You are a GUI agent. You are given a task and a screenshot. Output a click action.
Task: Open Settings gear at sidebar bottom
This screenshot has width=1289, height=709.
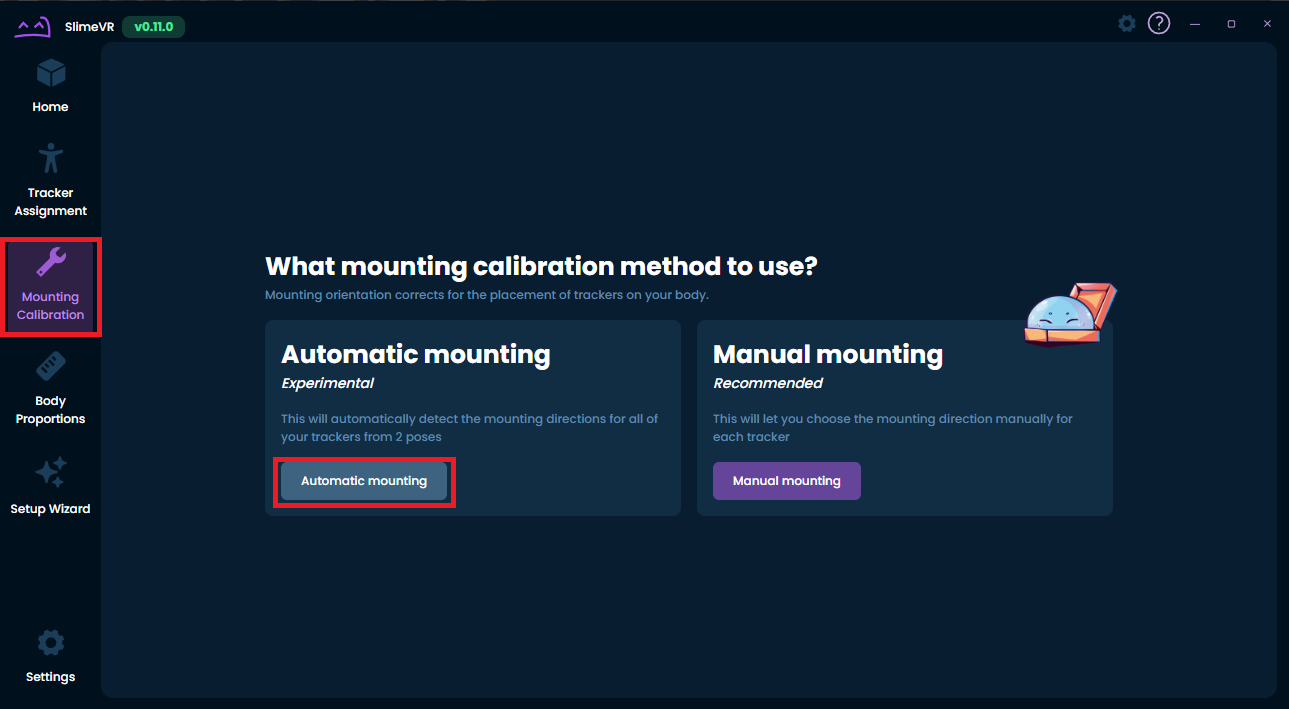pos(50,643)
